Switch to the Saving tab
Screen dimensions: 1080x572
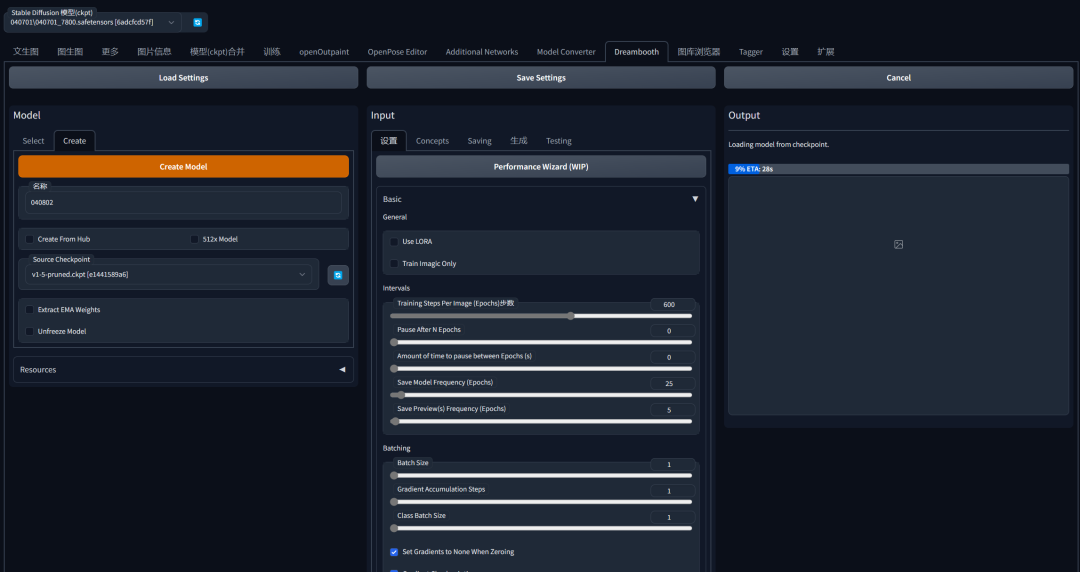(479, 141)
